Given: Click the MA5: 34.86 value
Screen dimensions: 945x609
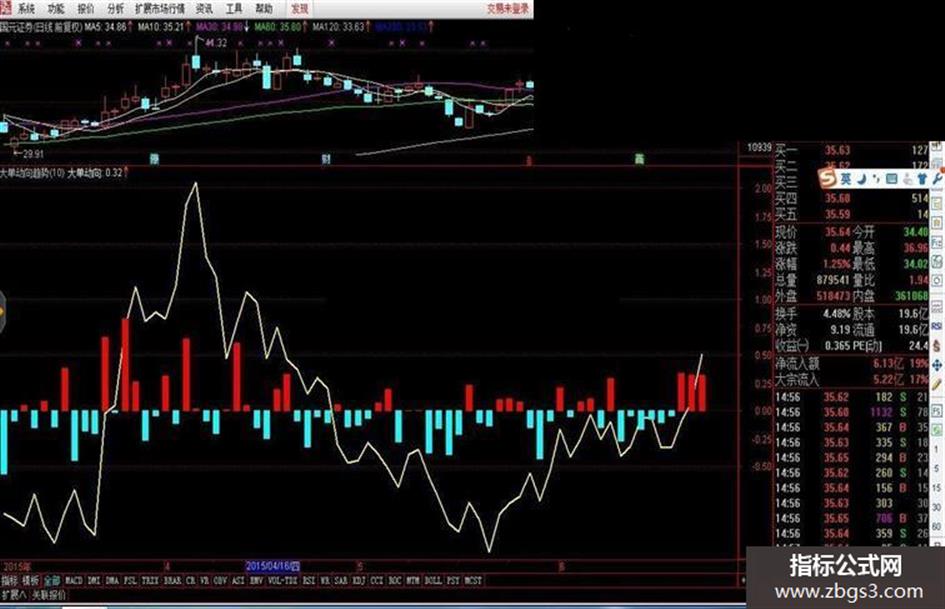Looking at the screenshot, I should pyautogui.click(x=107, y=27).
